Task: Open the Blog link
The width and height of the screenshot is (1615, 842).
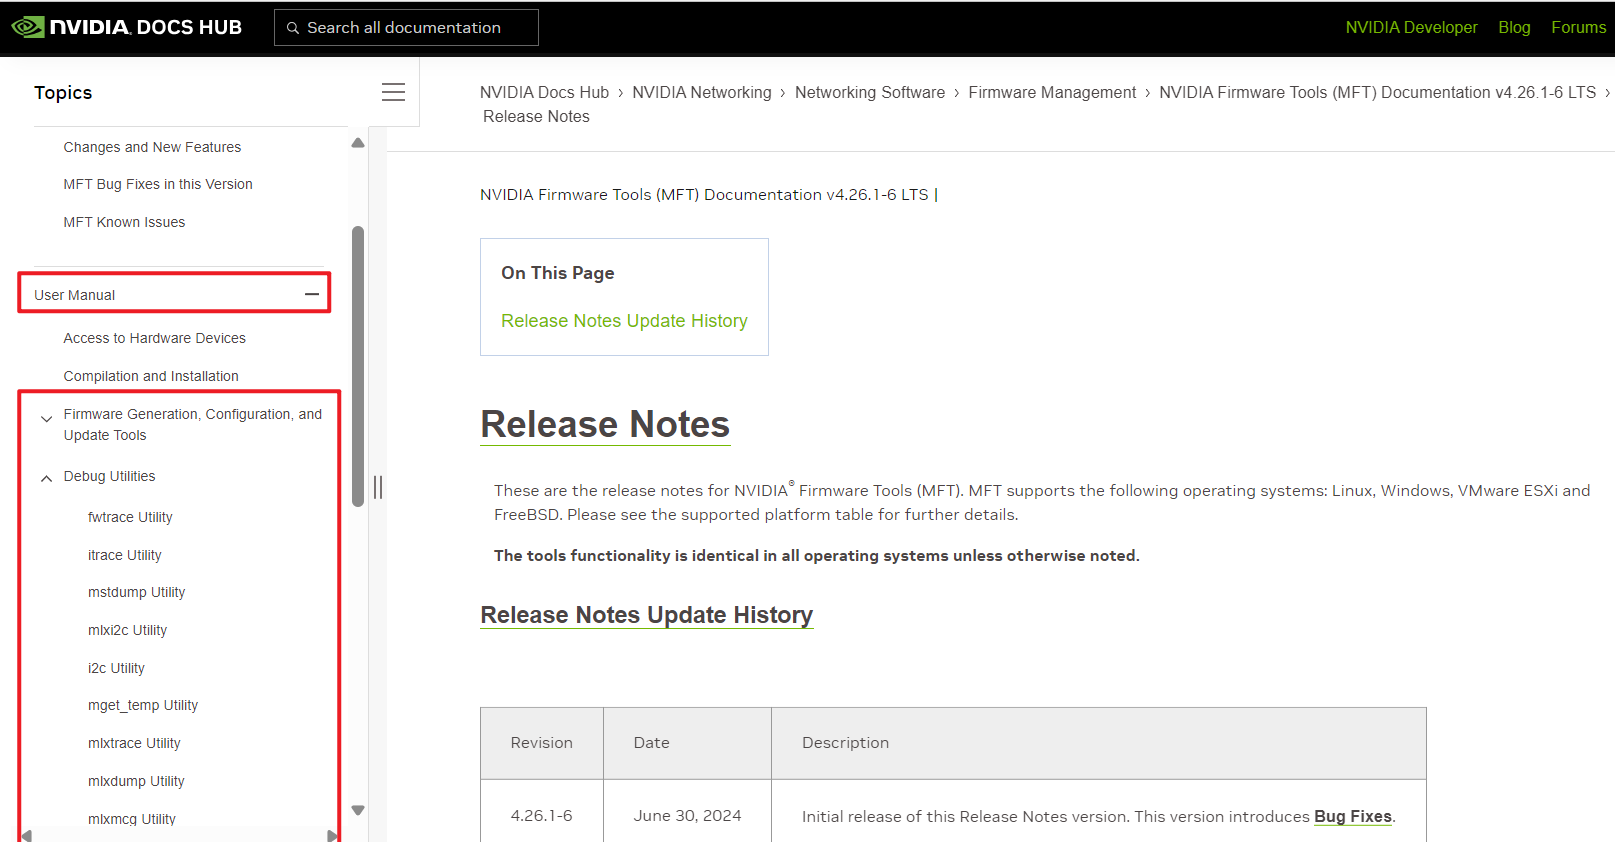Action: click(1514, 27)
